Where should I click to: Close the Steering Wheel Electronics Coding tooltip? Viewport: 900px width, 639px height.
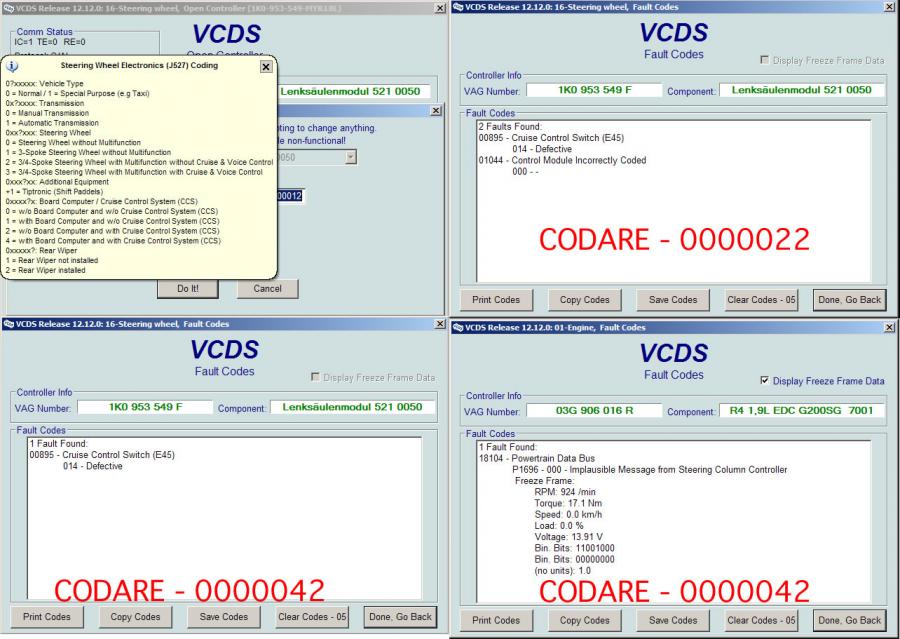click(265, 66)
